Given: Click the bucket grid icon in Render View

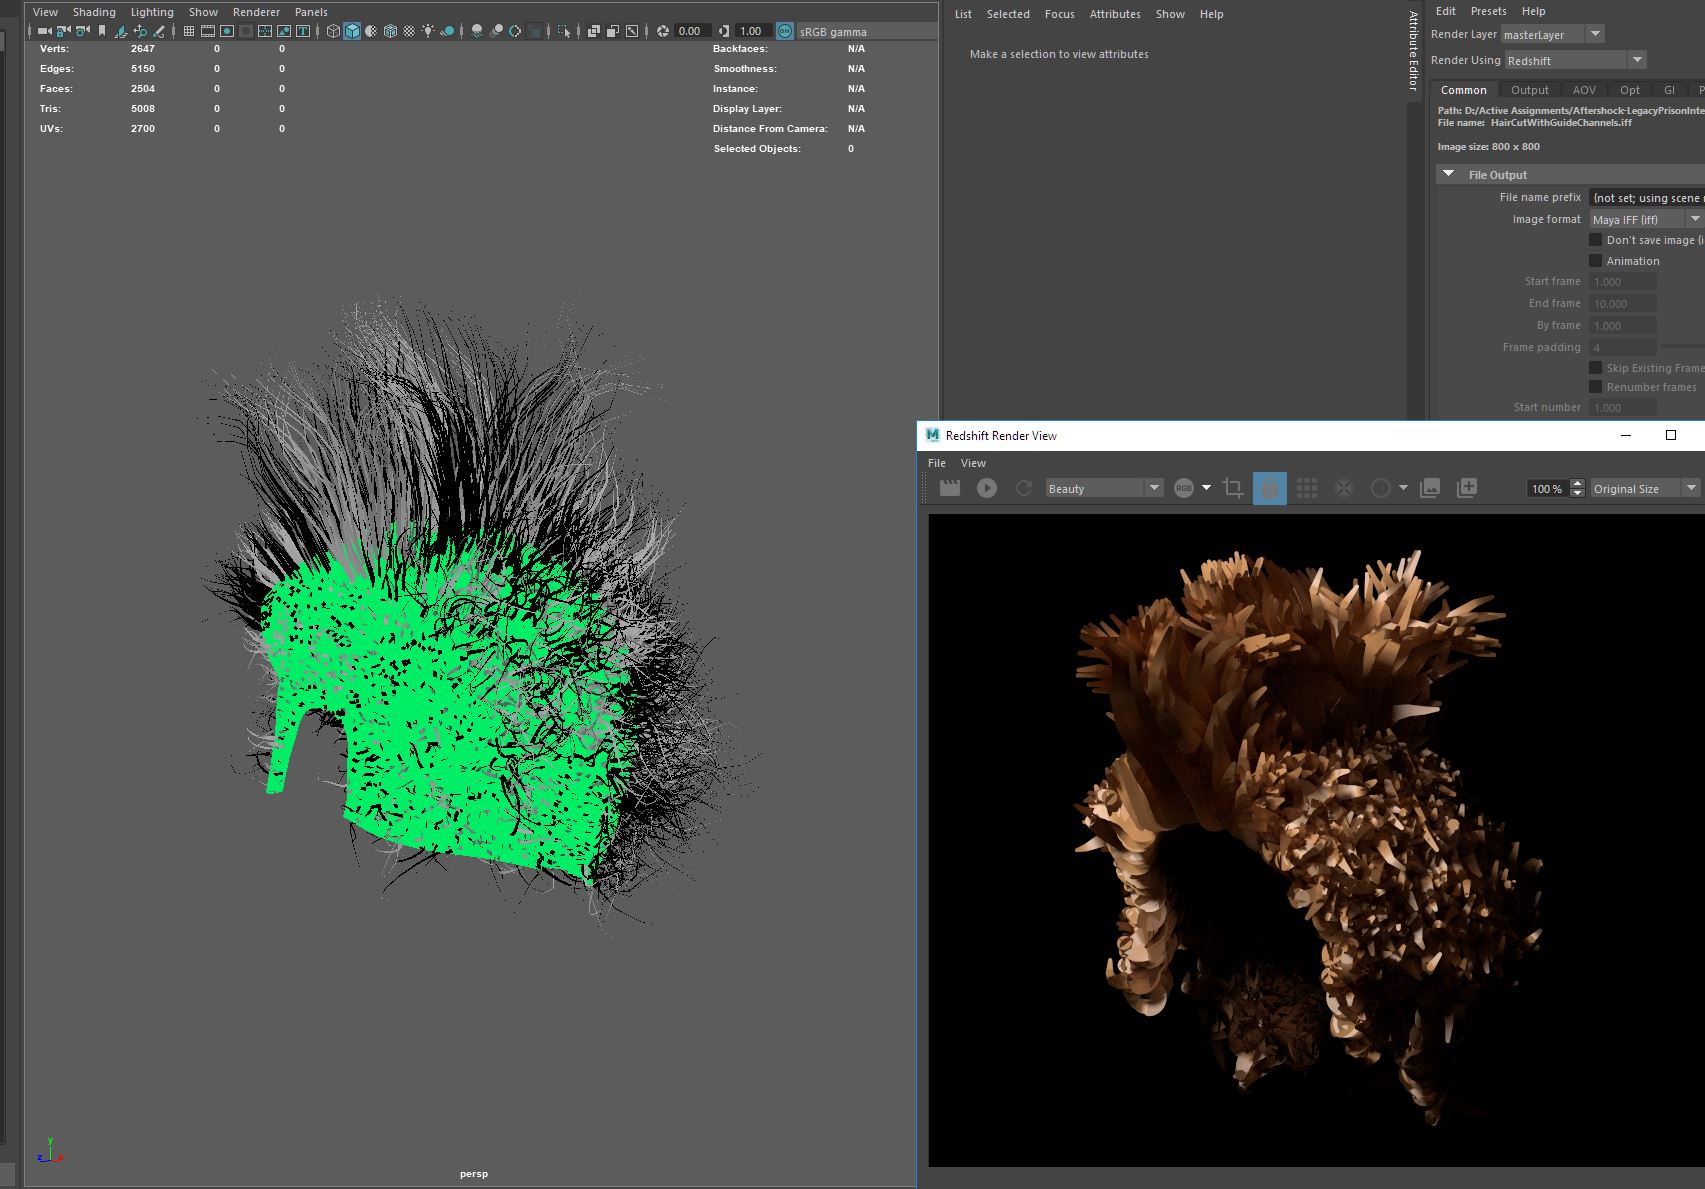Looking at the screenshot, I should click(x=1306, y=488).
